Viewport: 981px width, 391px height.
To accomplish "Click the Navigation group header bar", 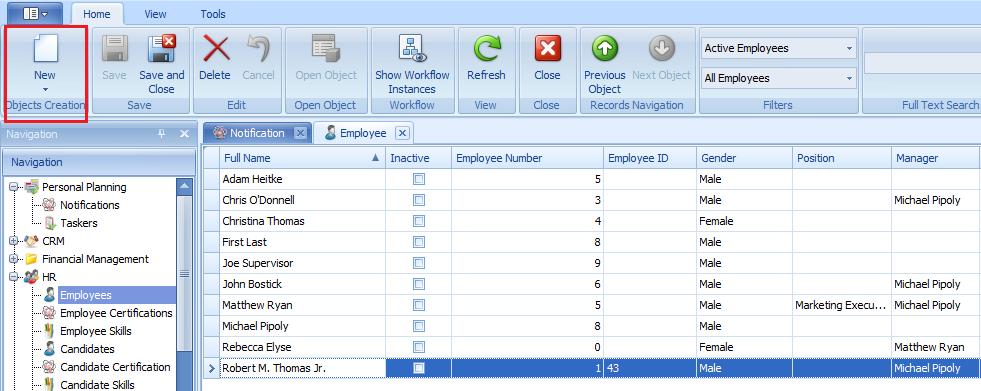I will pyautogui.click(x=99, y=163).
